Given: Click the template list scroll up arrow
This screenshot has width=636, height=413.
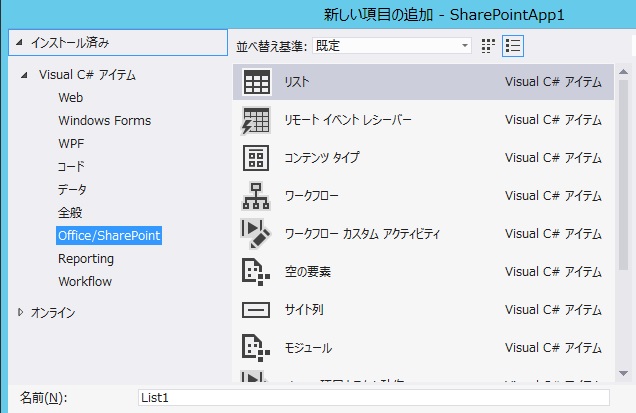Looking at the screenshot, I should [623, 72].
